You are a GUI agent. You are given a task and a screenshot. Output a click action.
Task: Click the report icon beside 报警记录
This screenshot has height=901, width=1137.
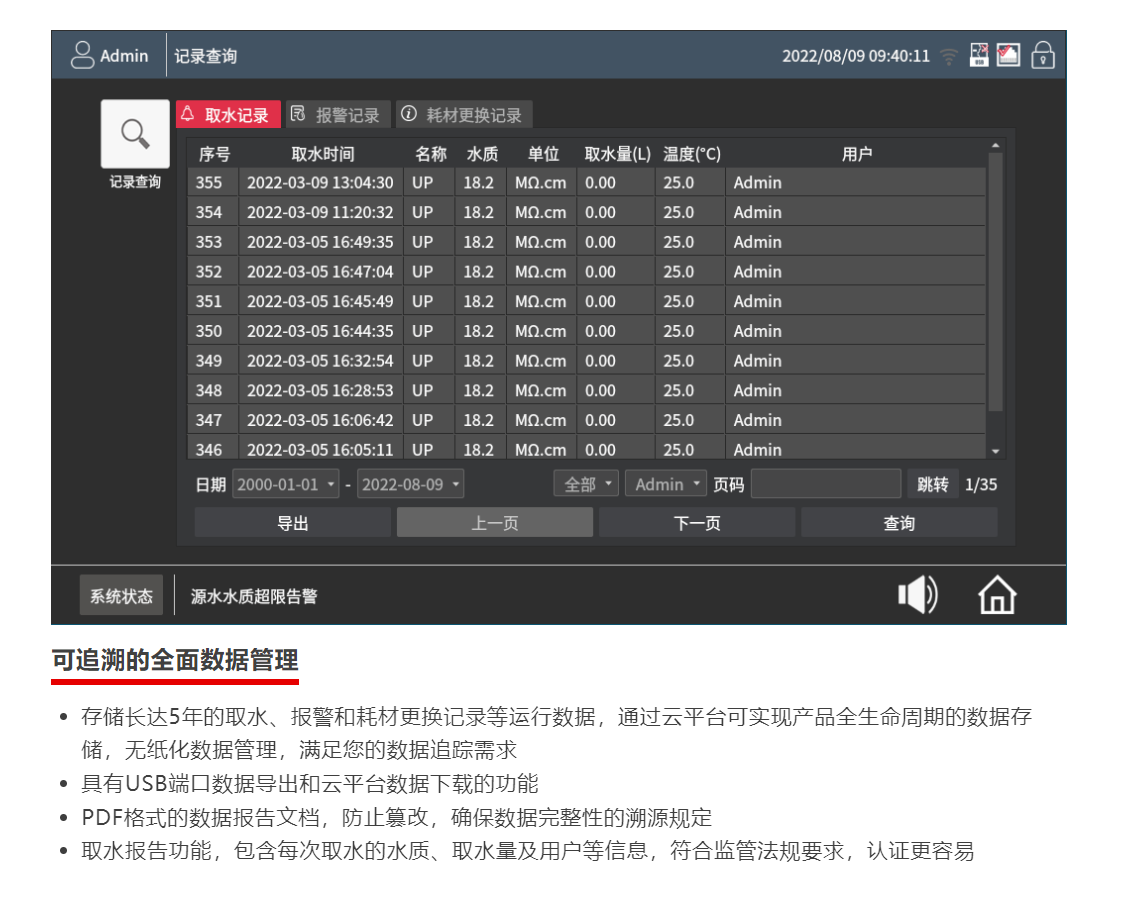click(x=297, y=114)
